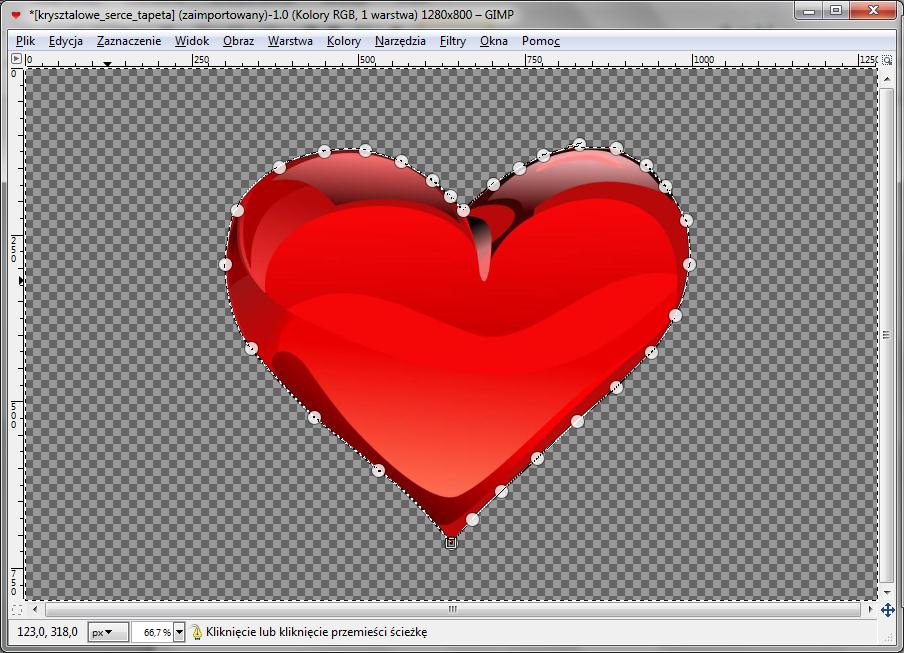Click the GIMP heart icon in title bar
Image resolution: width=904 pixels, height=653 pixels.
pyautogui.click(x=16, y=15)
